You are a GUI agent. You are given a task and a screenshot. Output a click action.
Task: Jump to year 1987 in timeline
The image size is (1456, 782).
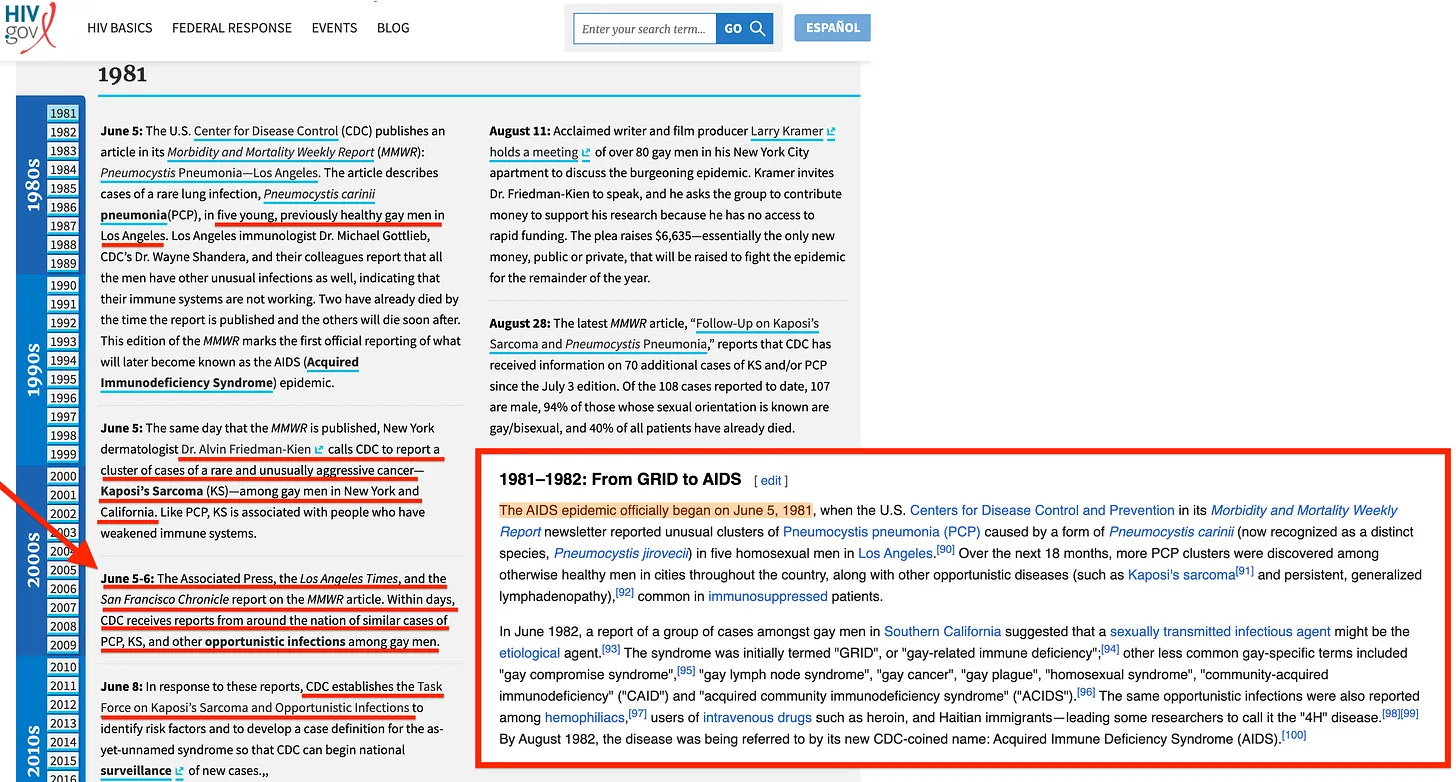(x=63, y=226)
